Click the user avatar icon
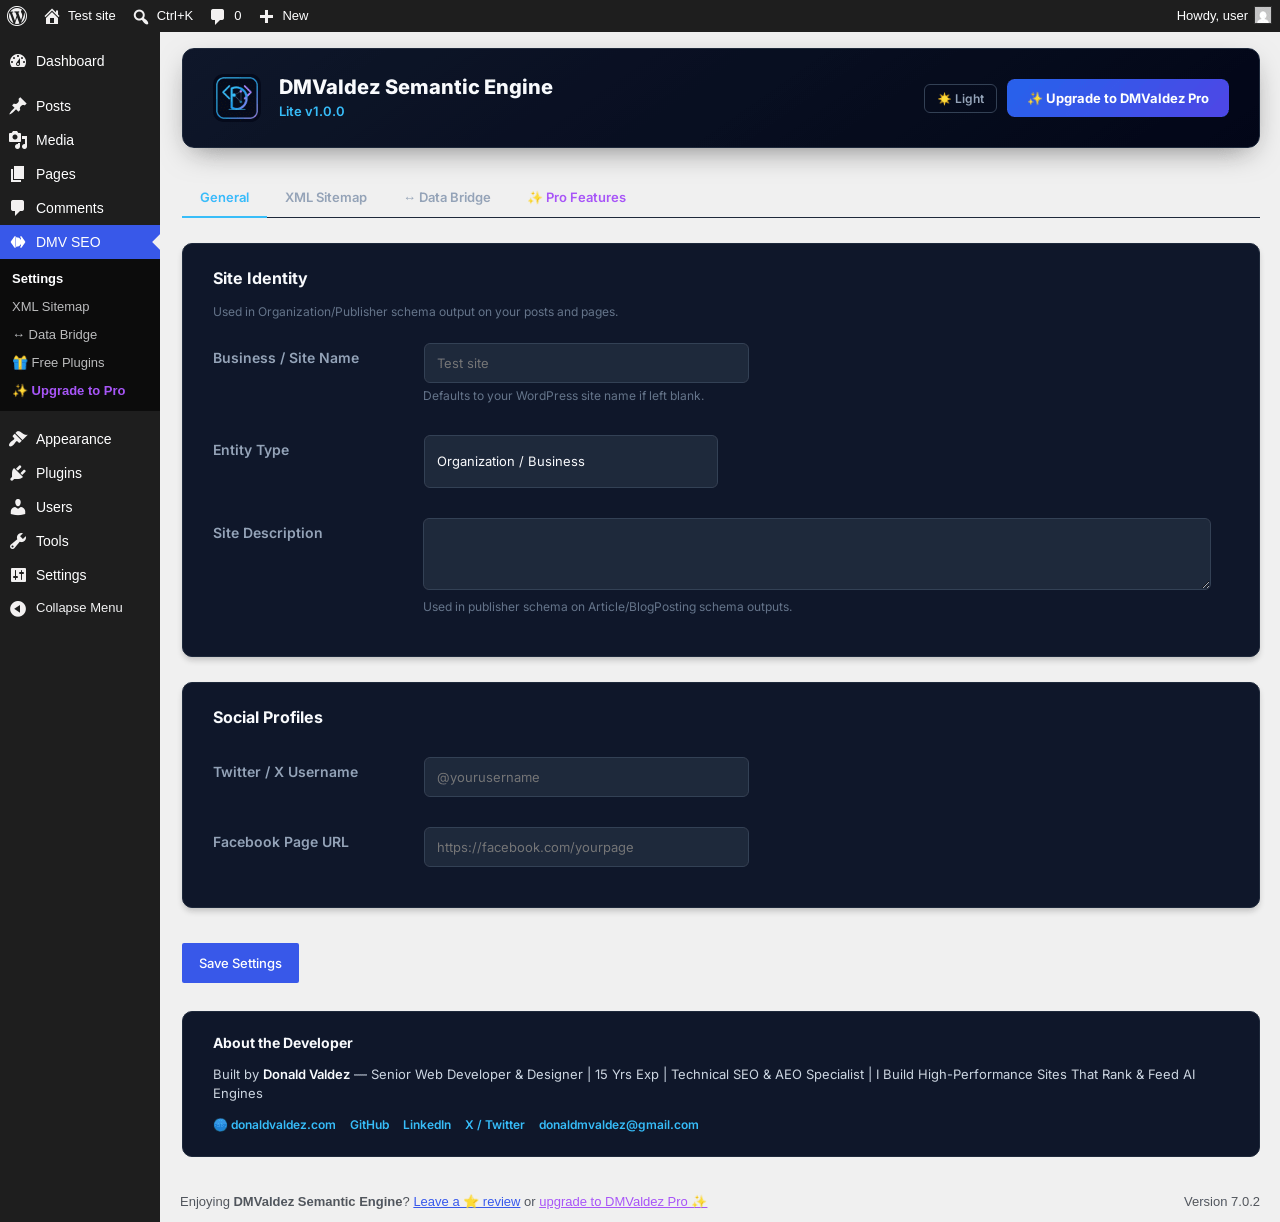The image size is (1280, 1222). pyautogui.click(x=1263, y=16)
